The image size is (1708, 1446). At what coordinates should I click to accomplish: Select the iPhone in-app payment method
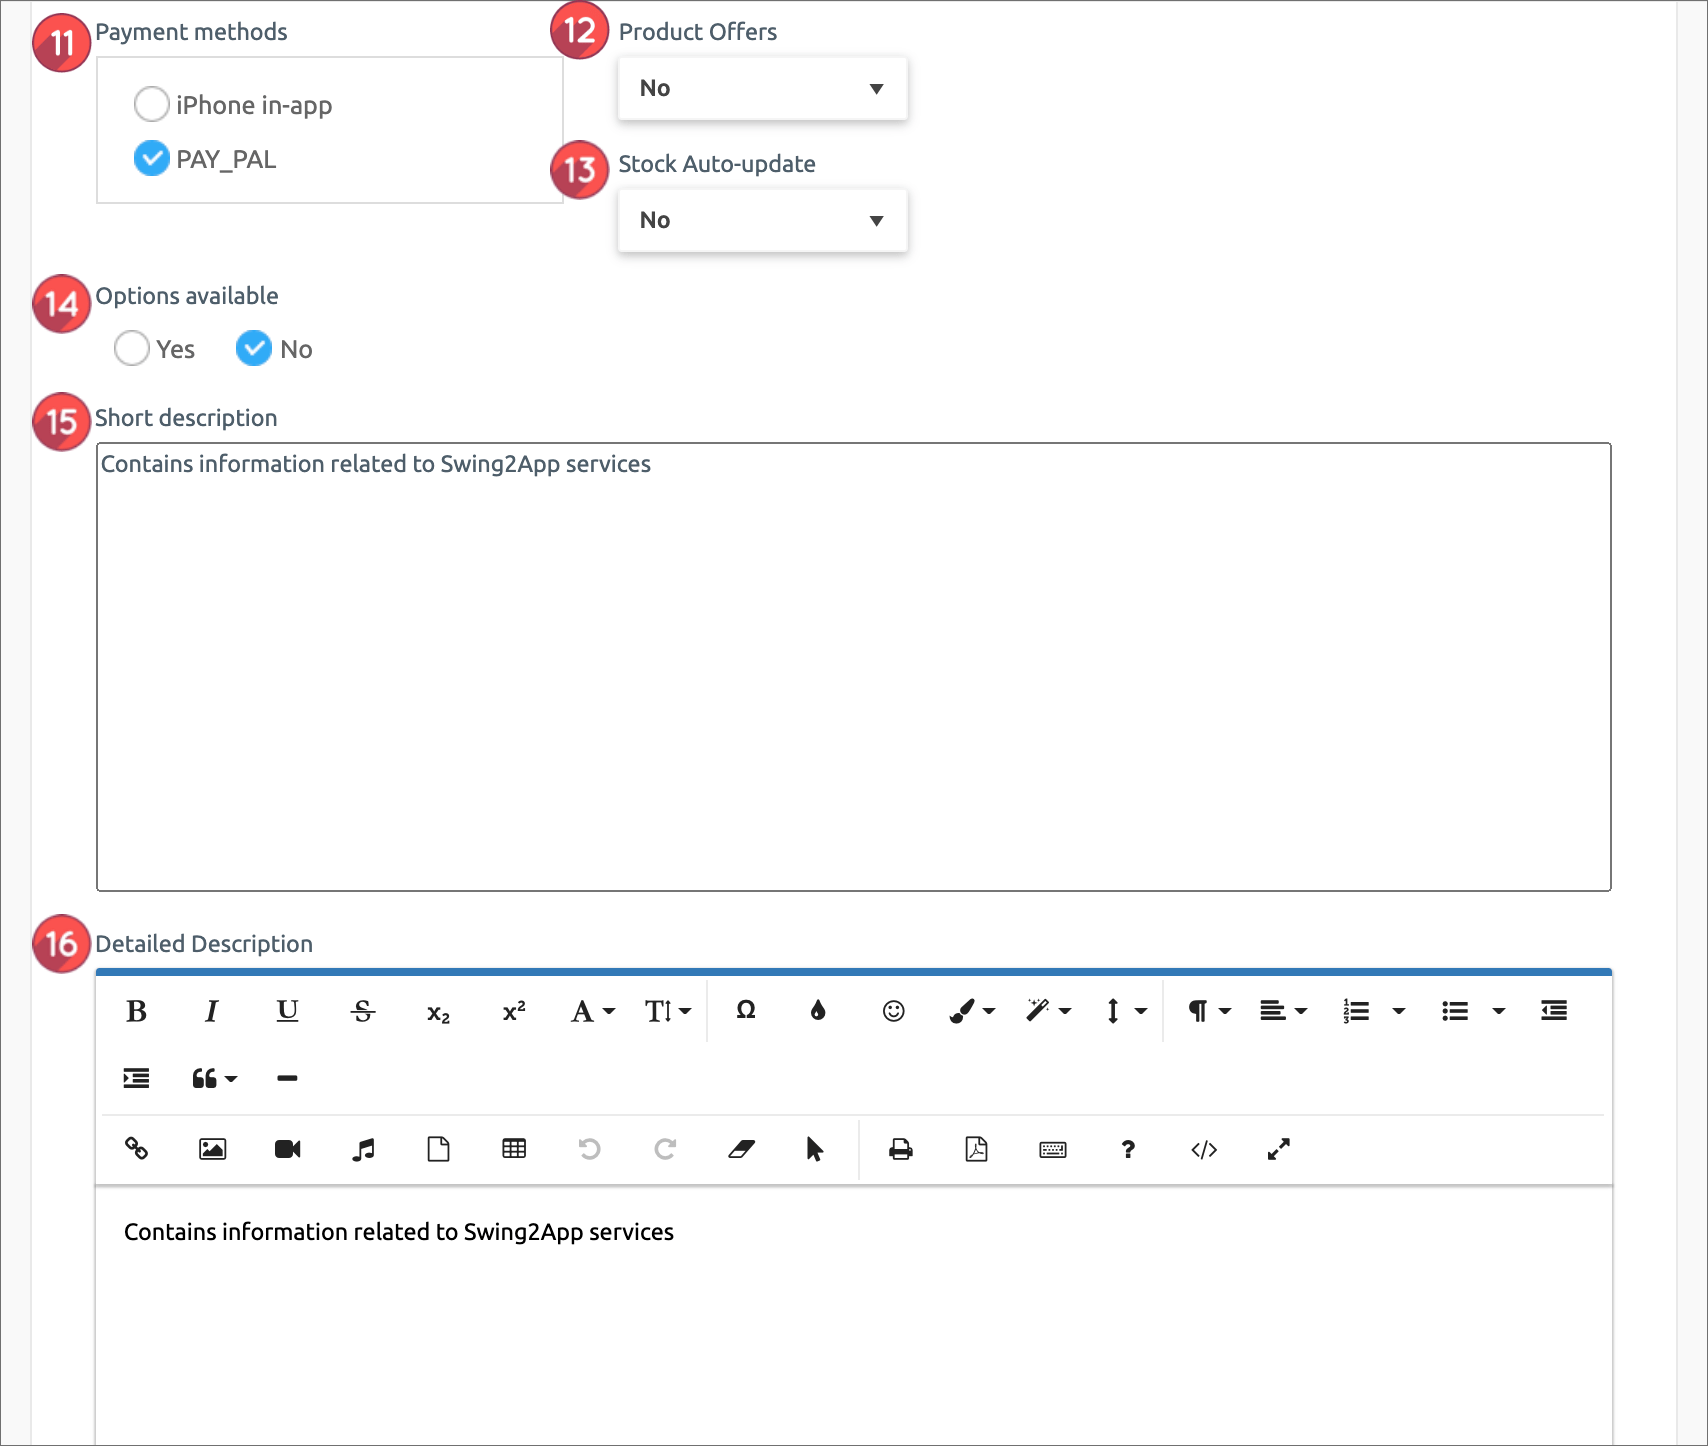pos(151,104)
